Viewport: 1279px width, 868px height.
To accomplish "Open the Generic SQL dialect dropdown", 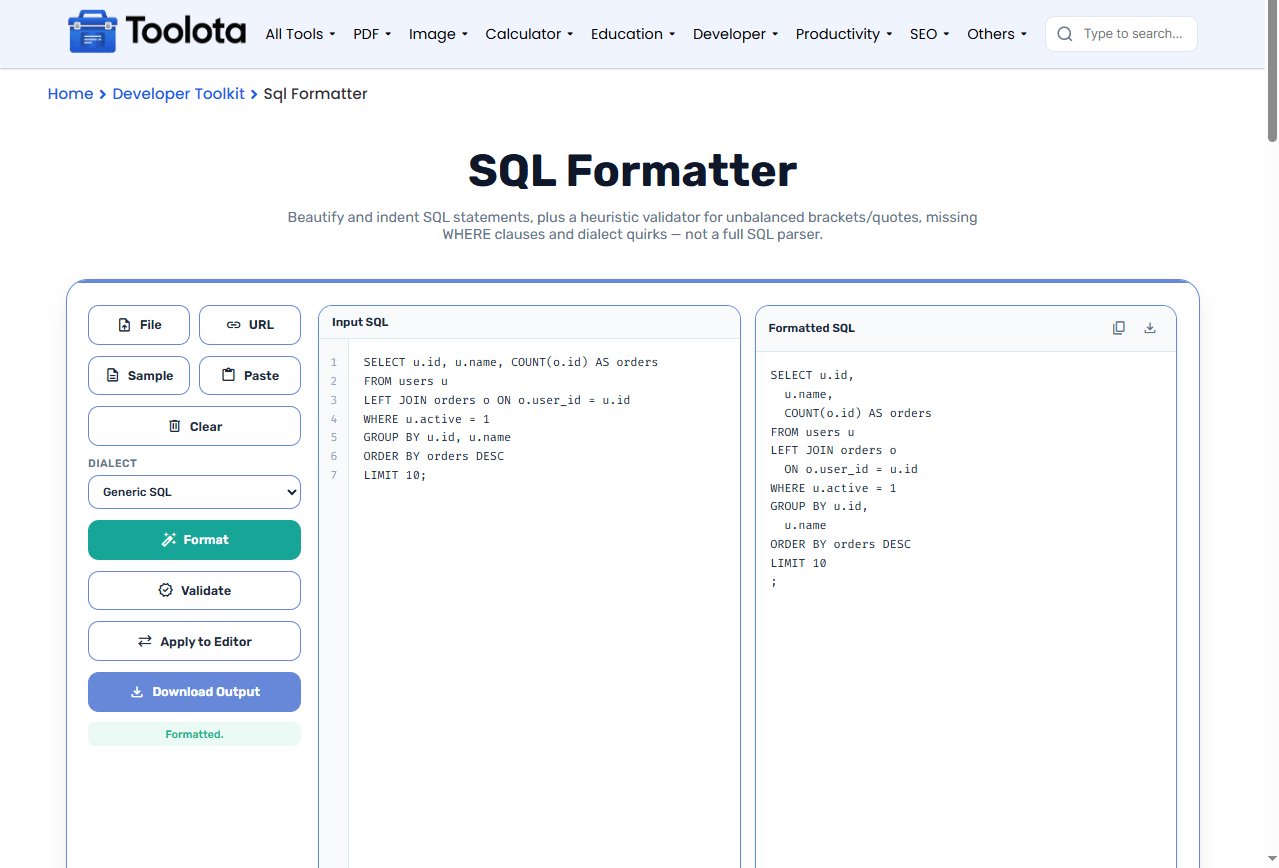I will pos(194,492).
